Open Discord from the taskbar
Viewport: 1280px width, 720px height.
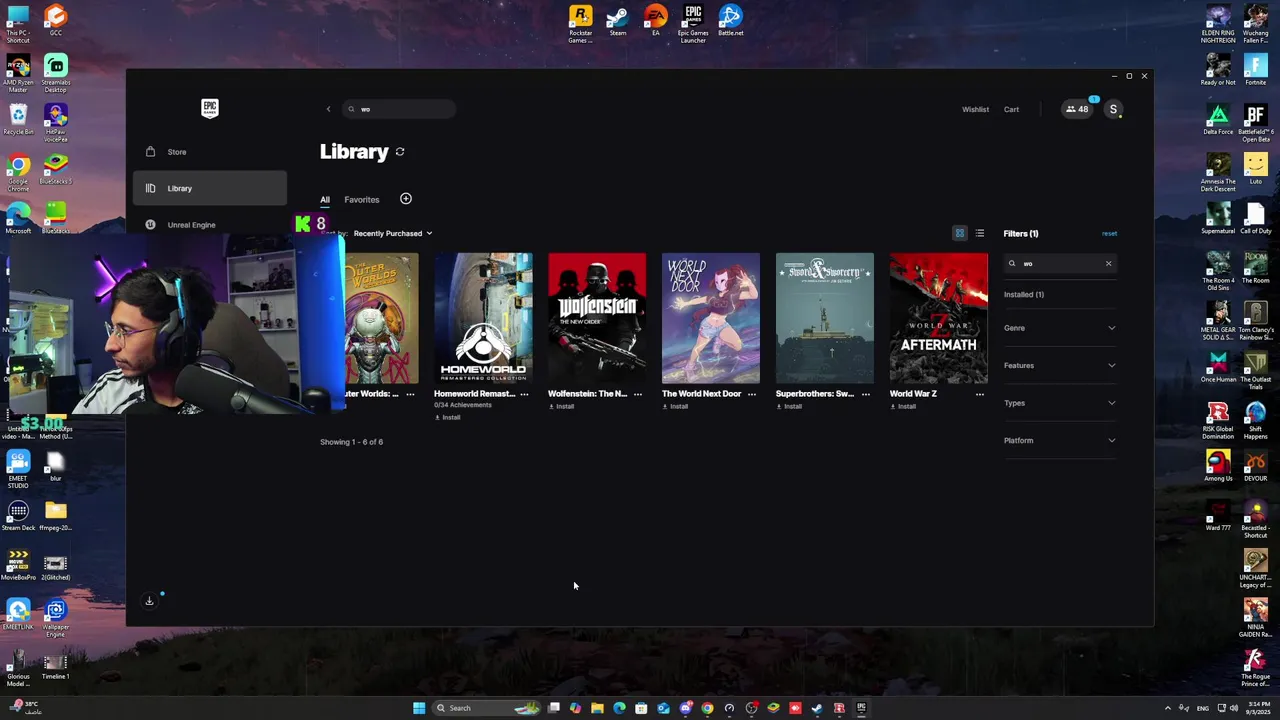(685, 708)
